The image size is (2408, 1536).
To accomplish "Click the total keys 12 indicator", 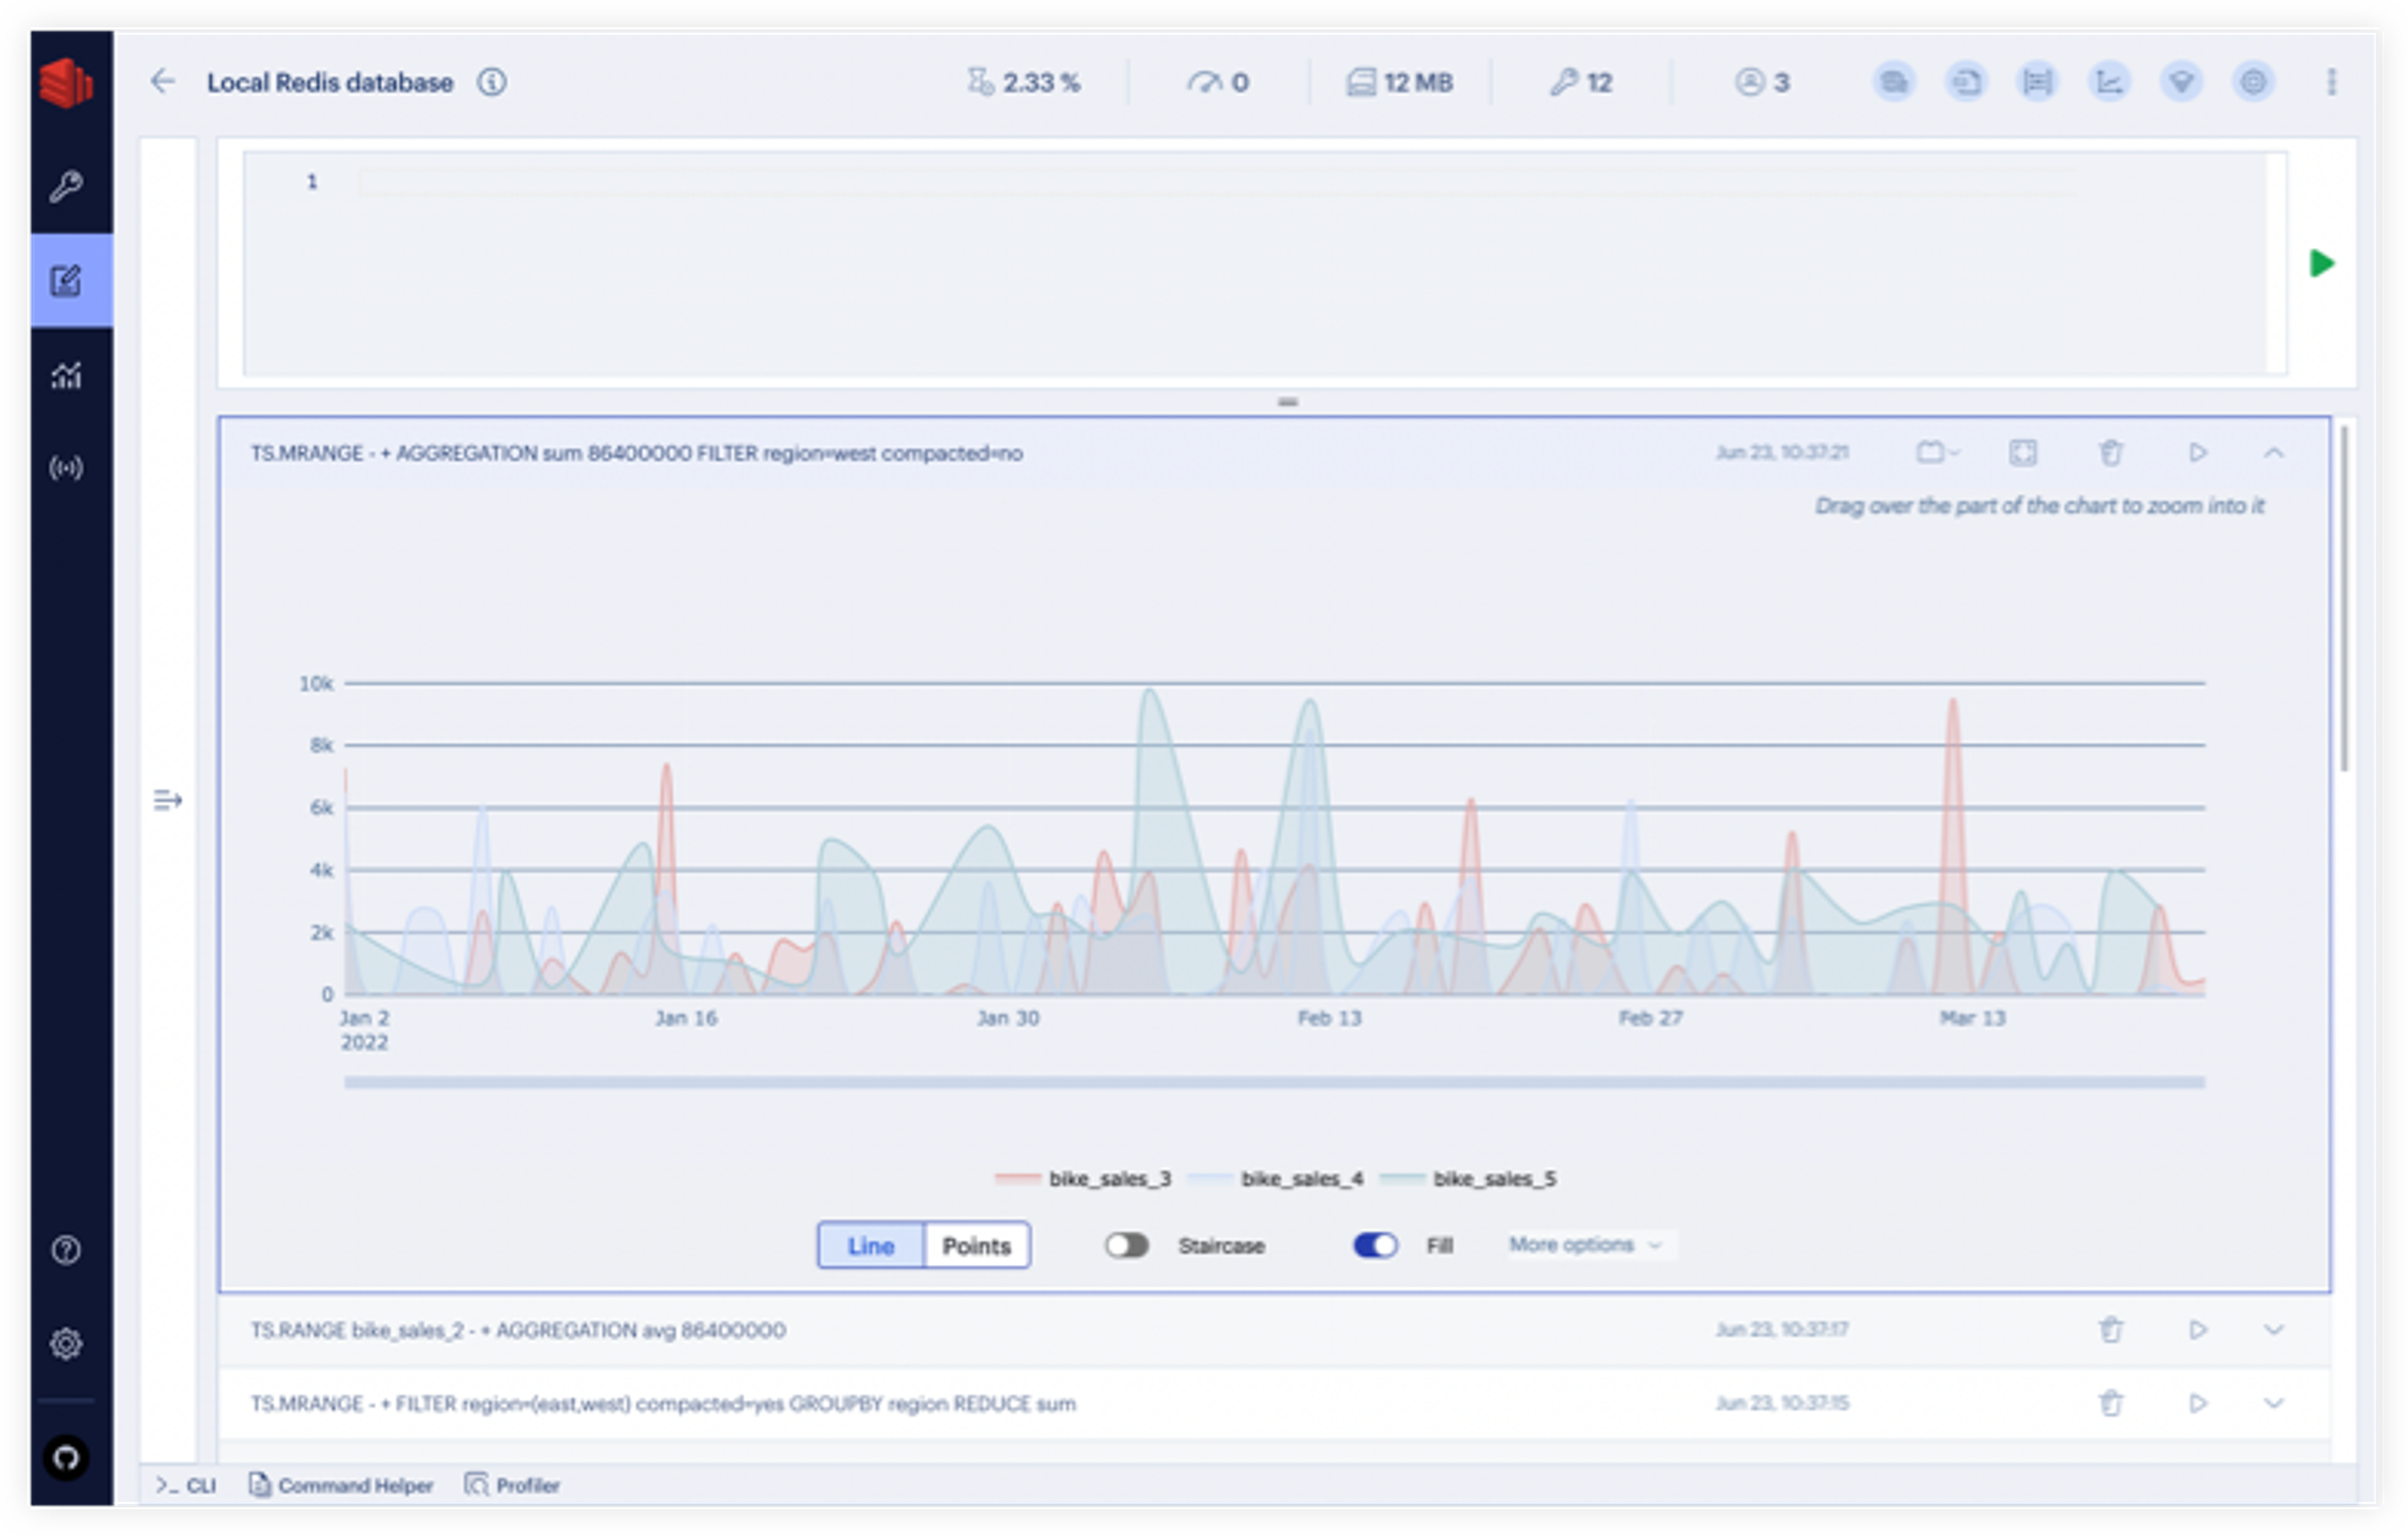I will [1581, 82].
